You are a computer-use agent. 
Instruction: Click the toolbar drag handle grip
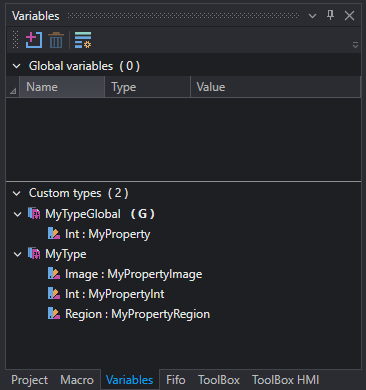(x=15, y=40)
